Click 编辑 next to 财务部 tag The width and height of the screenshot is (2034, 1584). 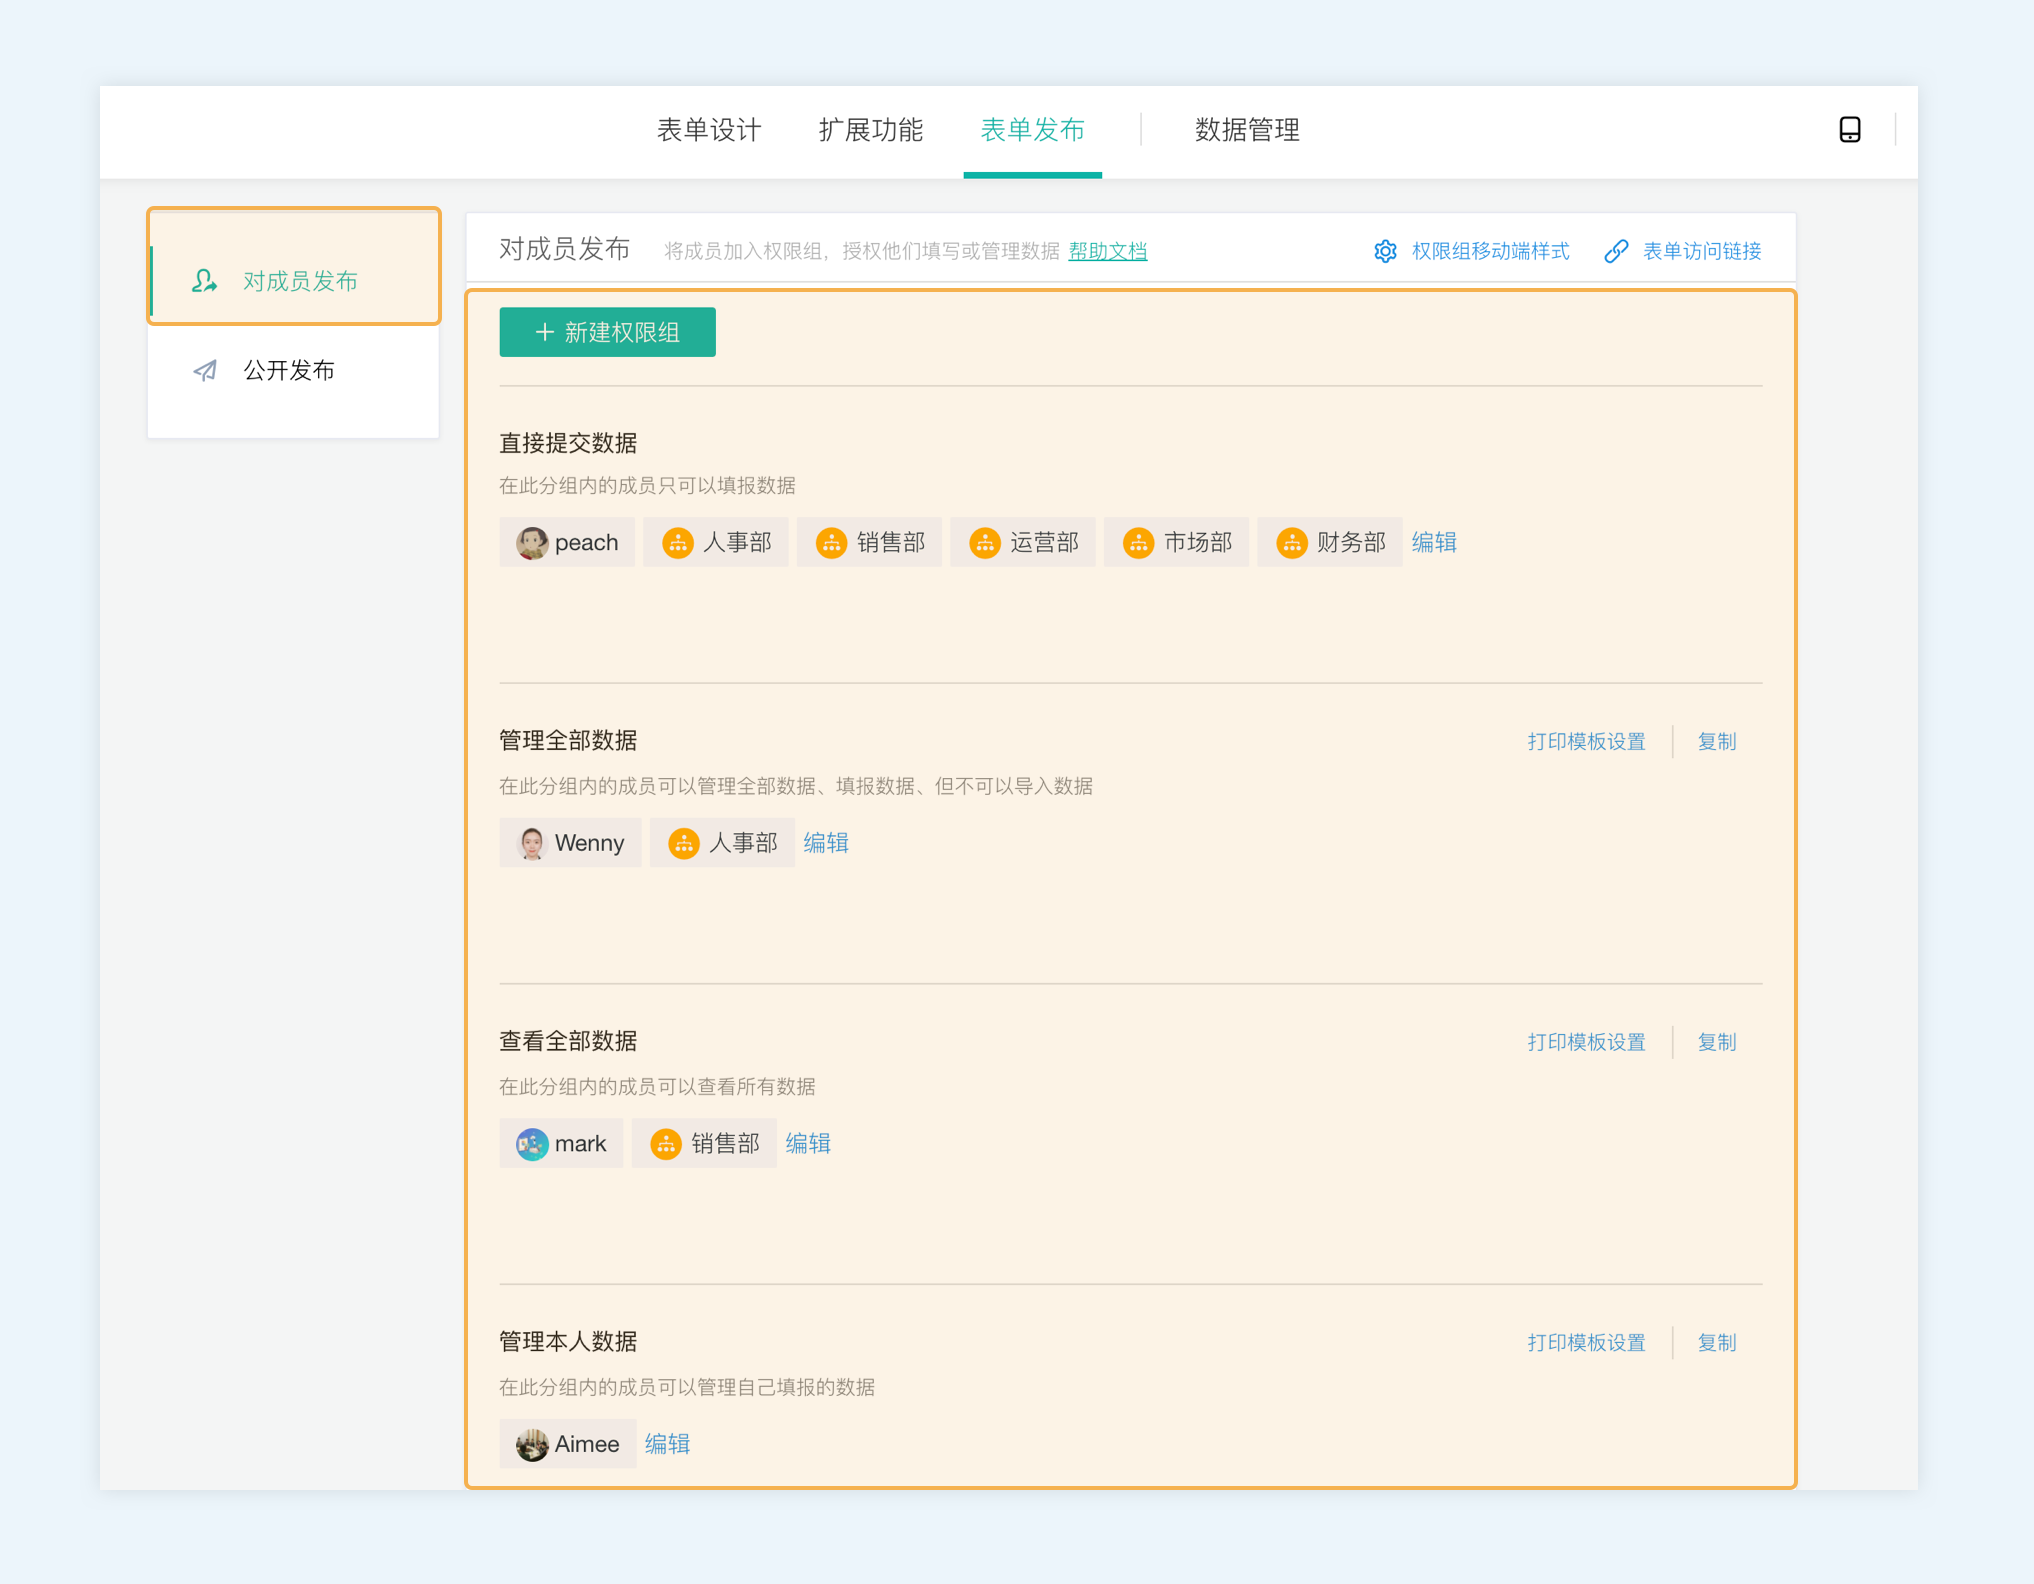tap(1434, 542)
